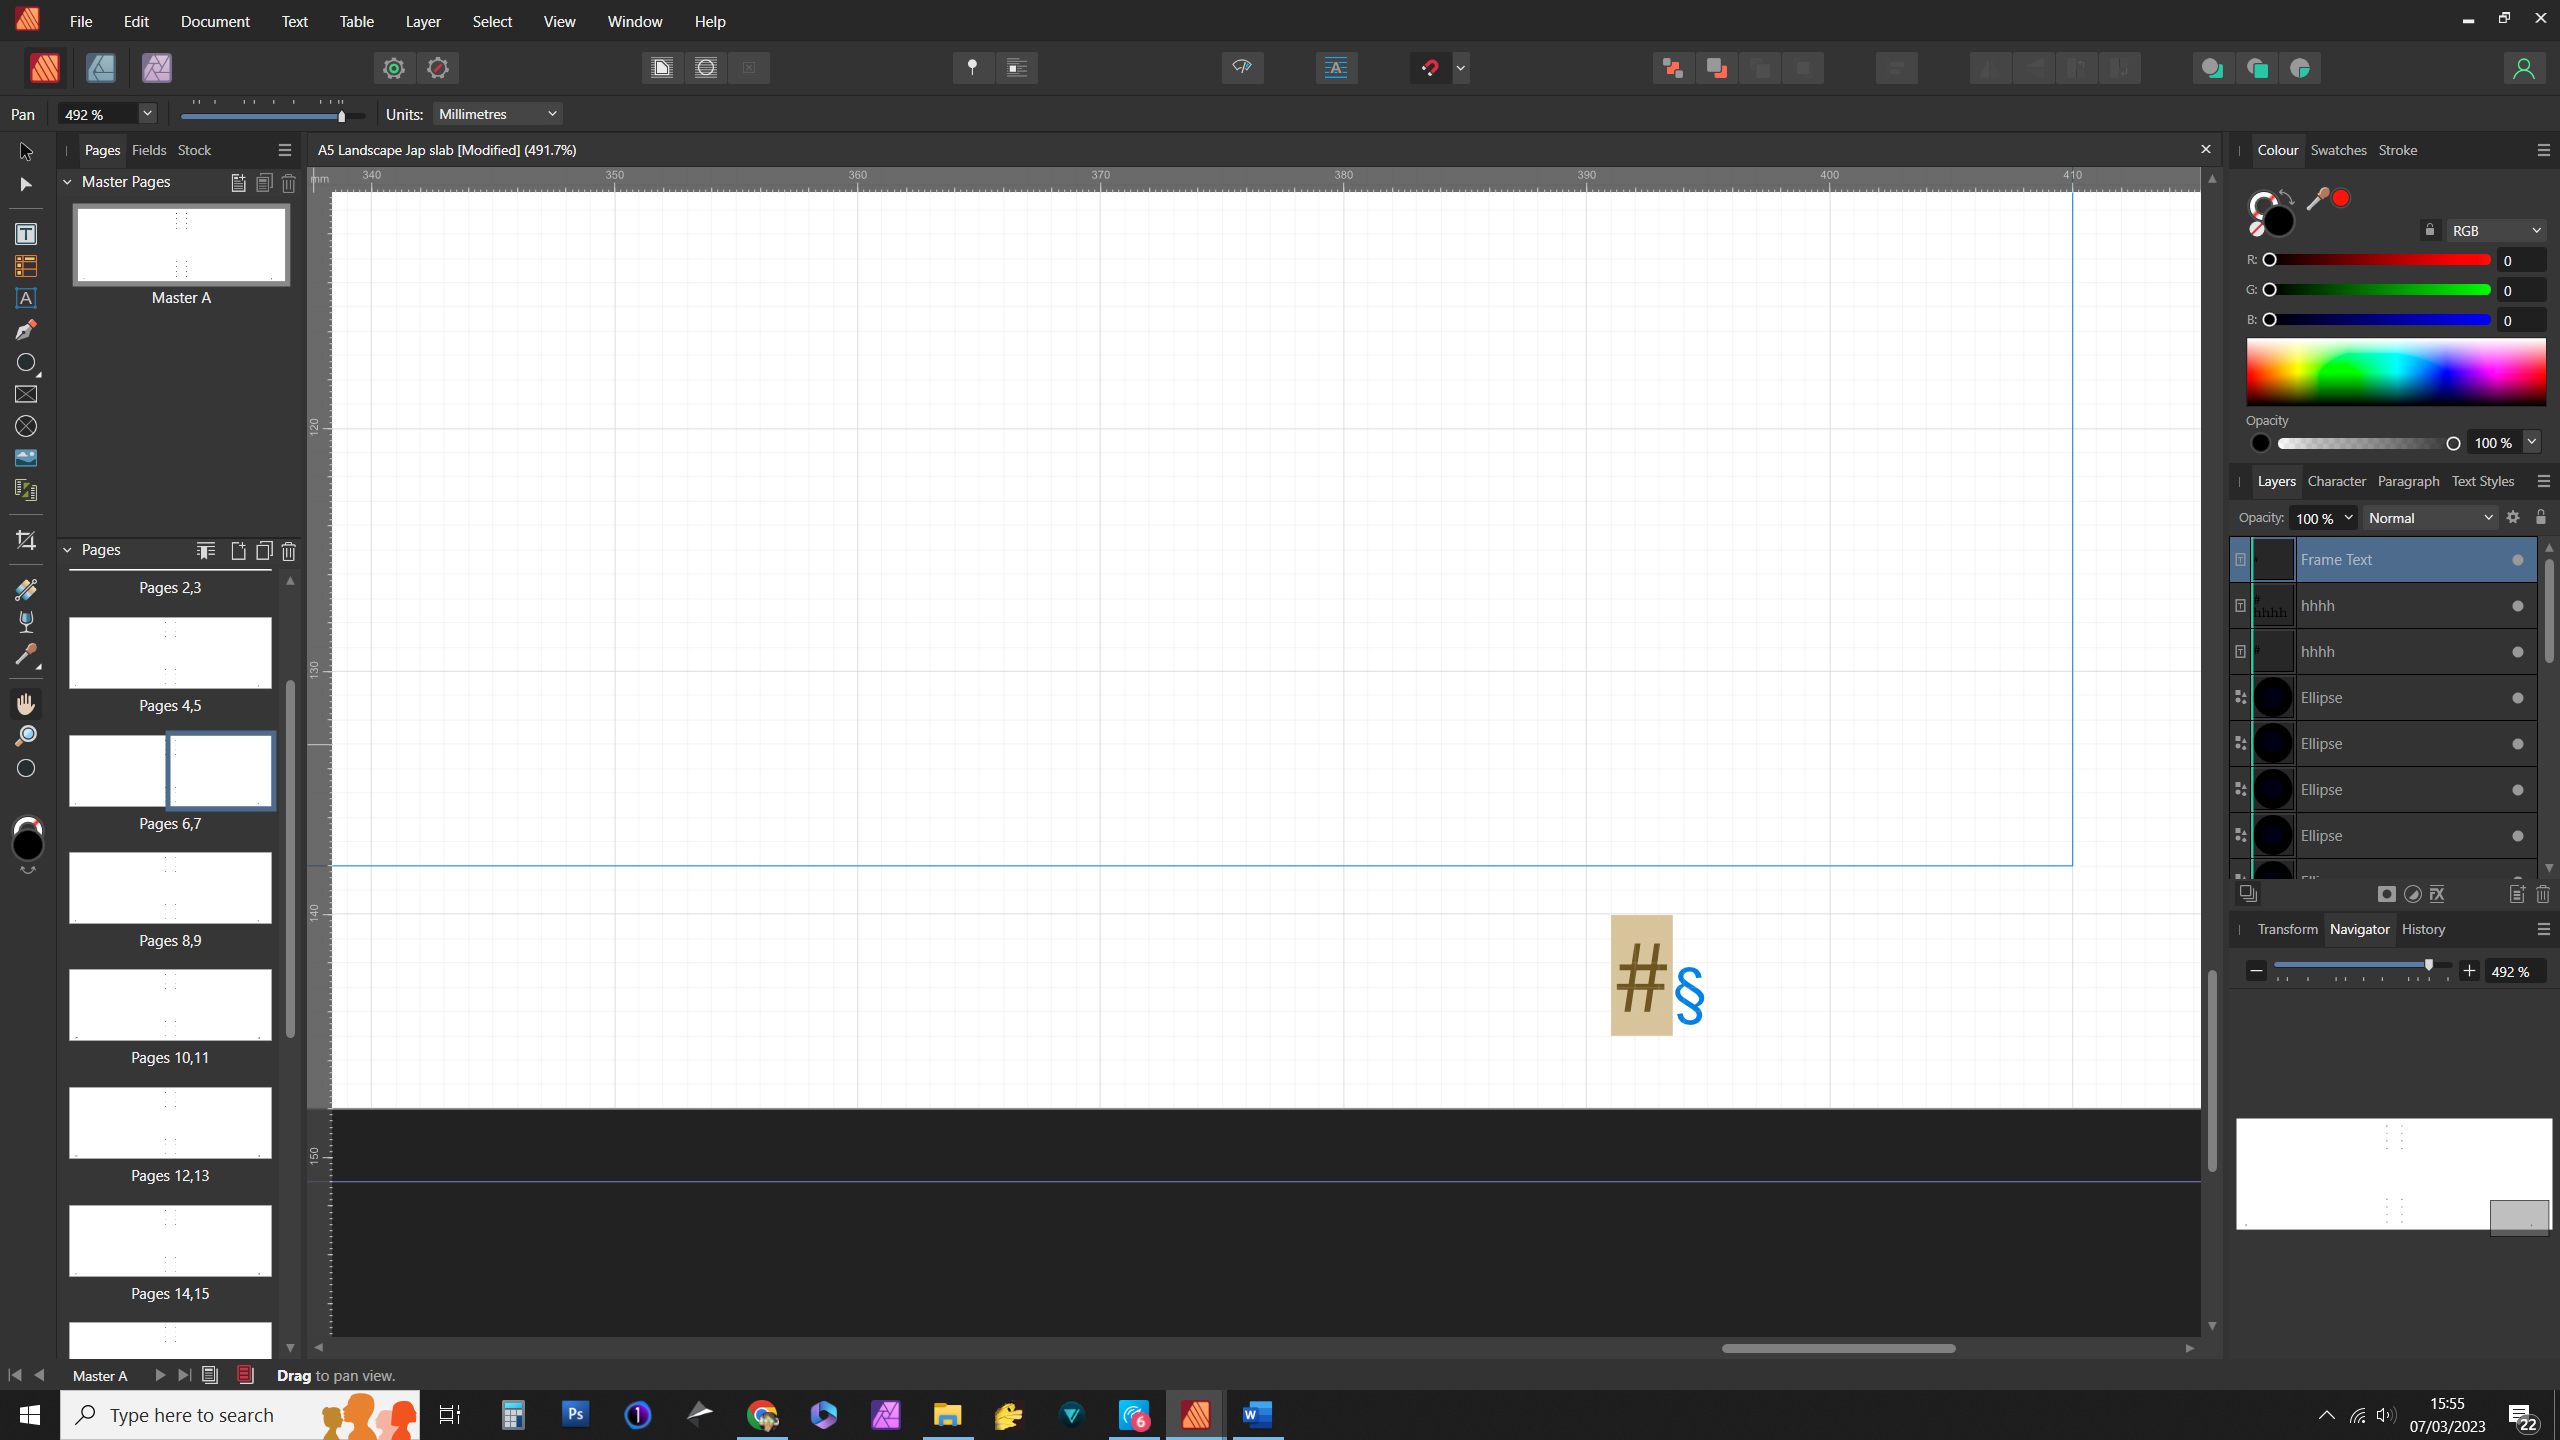Open the History panel tab

click(x=2423, y=929)
